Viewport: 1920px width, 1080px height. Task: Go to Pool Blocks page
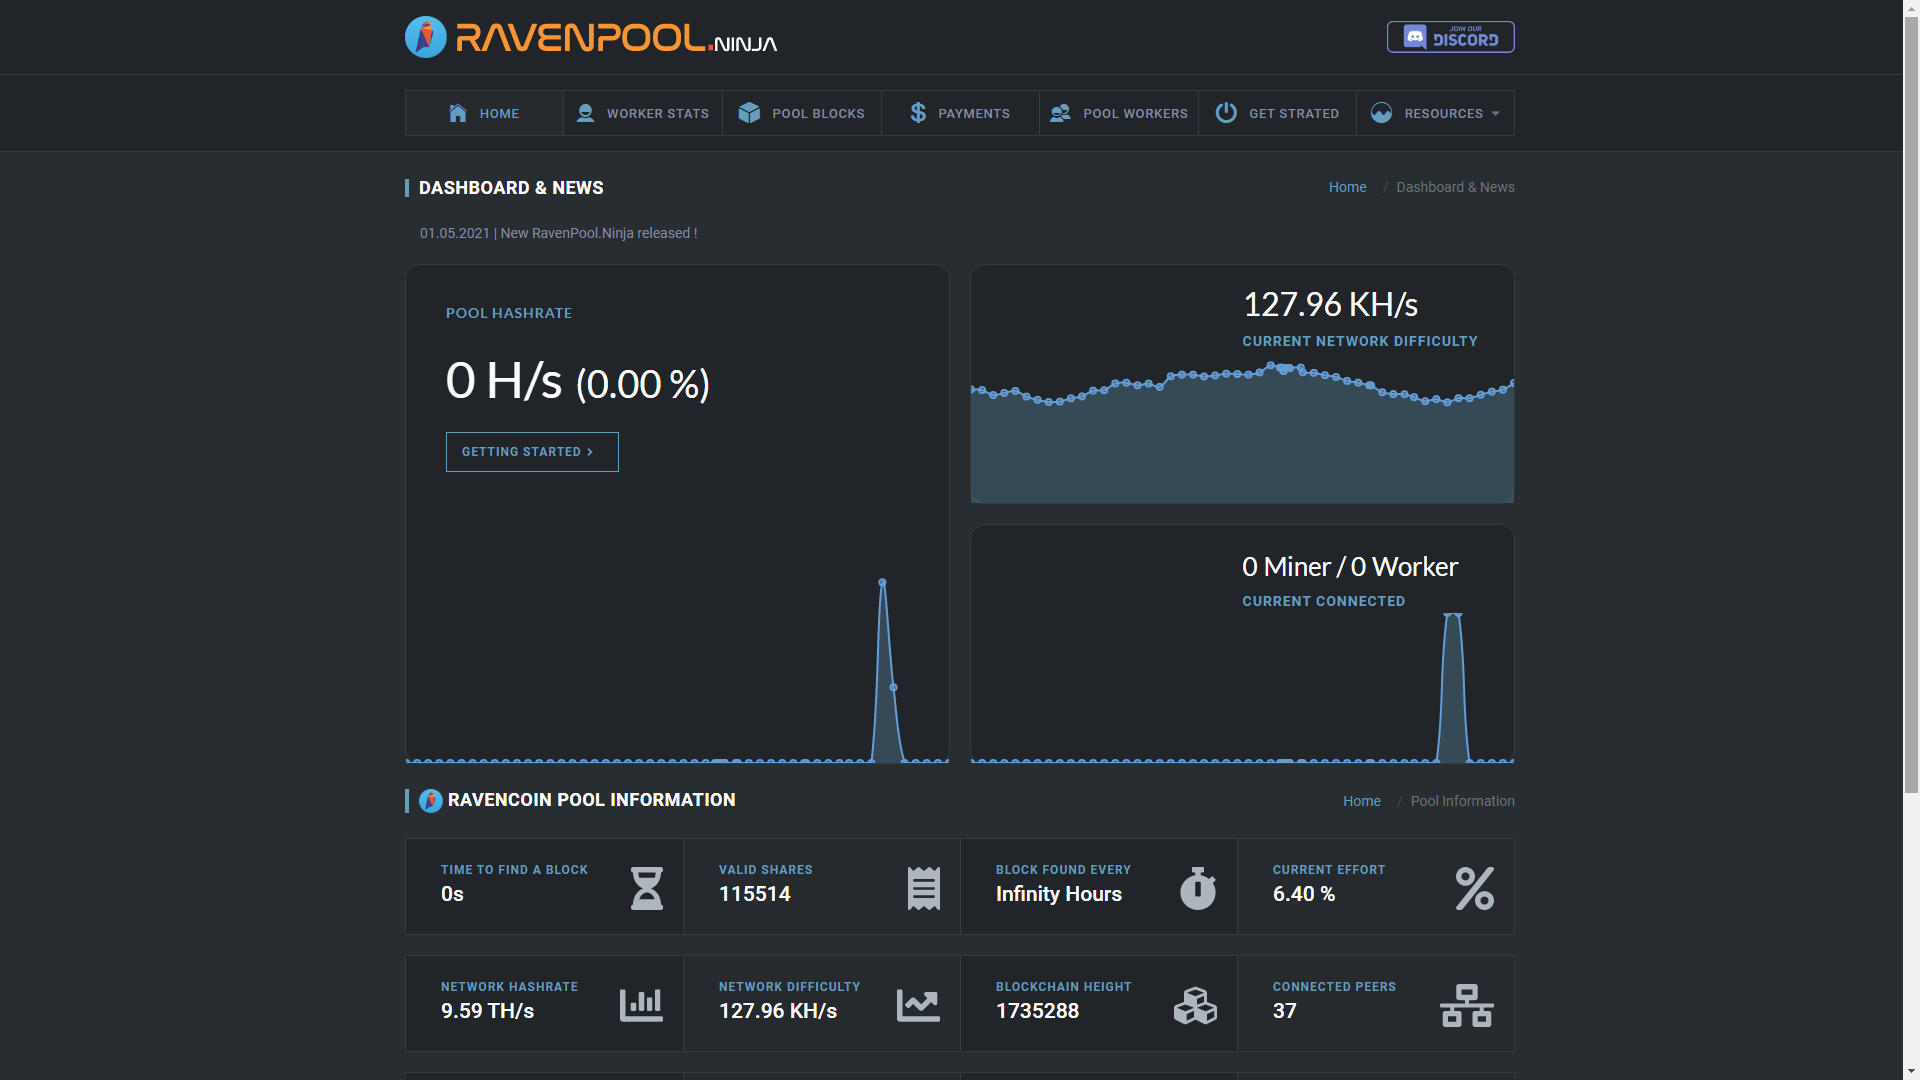tap(802, 113)
